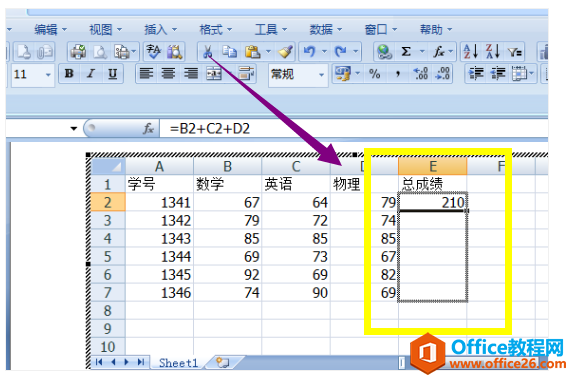Image resolution: width=573 pixels, height=381 pixels.
Task: Select row 5 header
Action: (108, 256)
